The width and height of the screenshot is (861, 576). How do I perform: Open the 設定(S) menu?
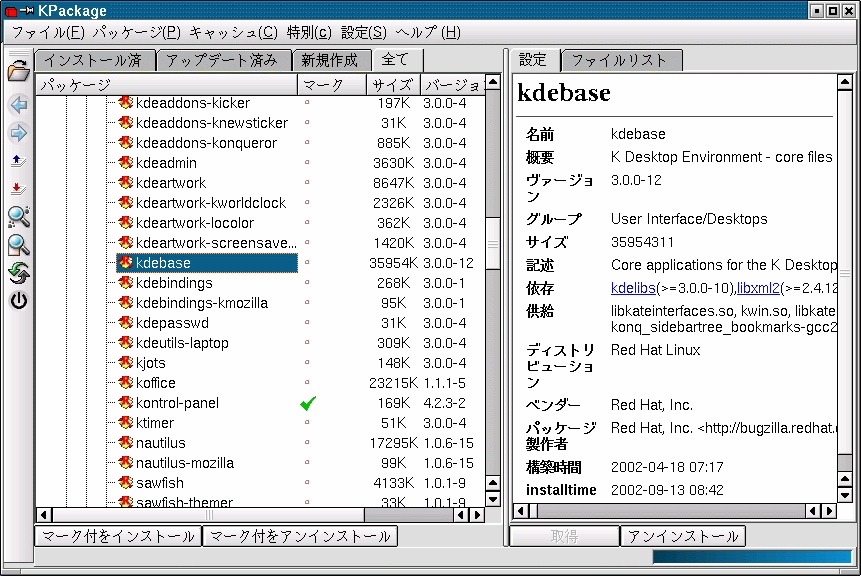click(364, 32)
